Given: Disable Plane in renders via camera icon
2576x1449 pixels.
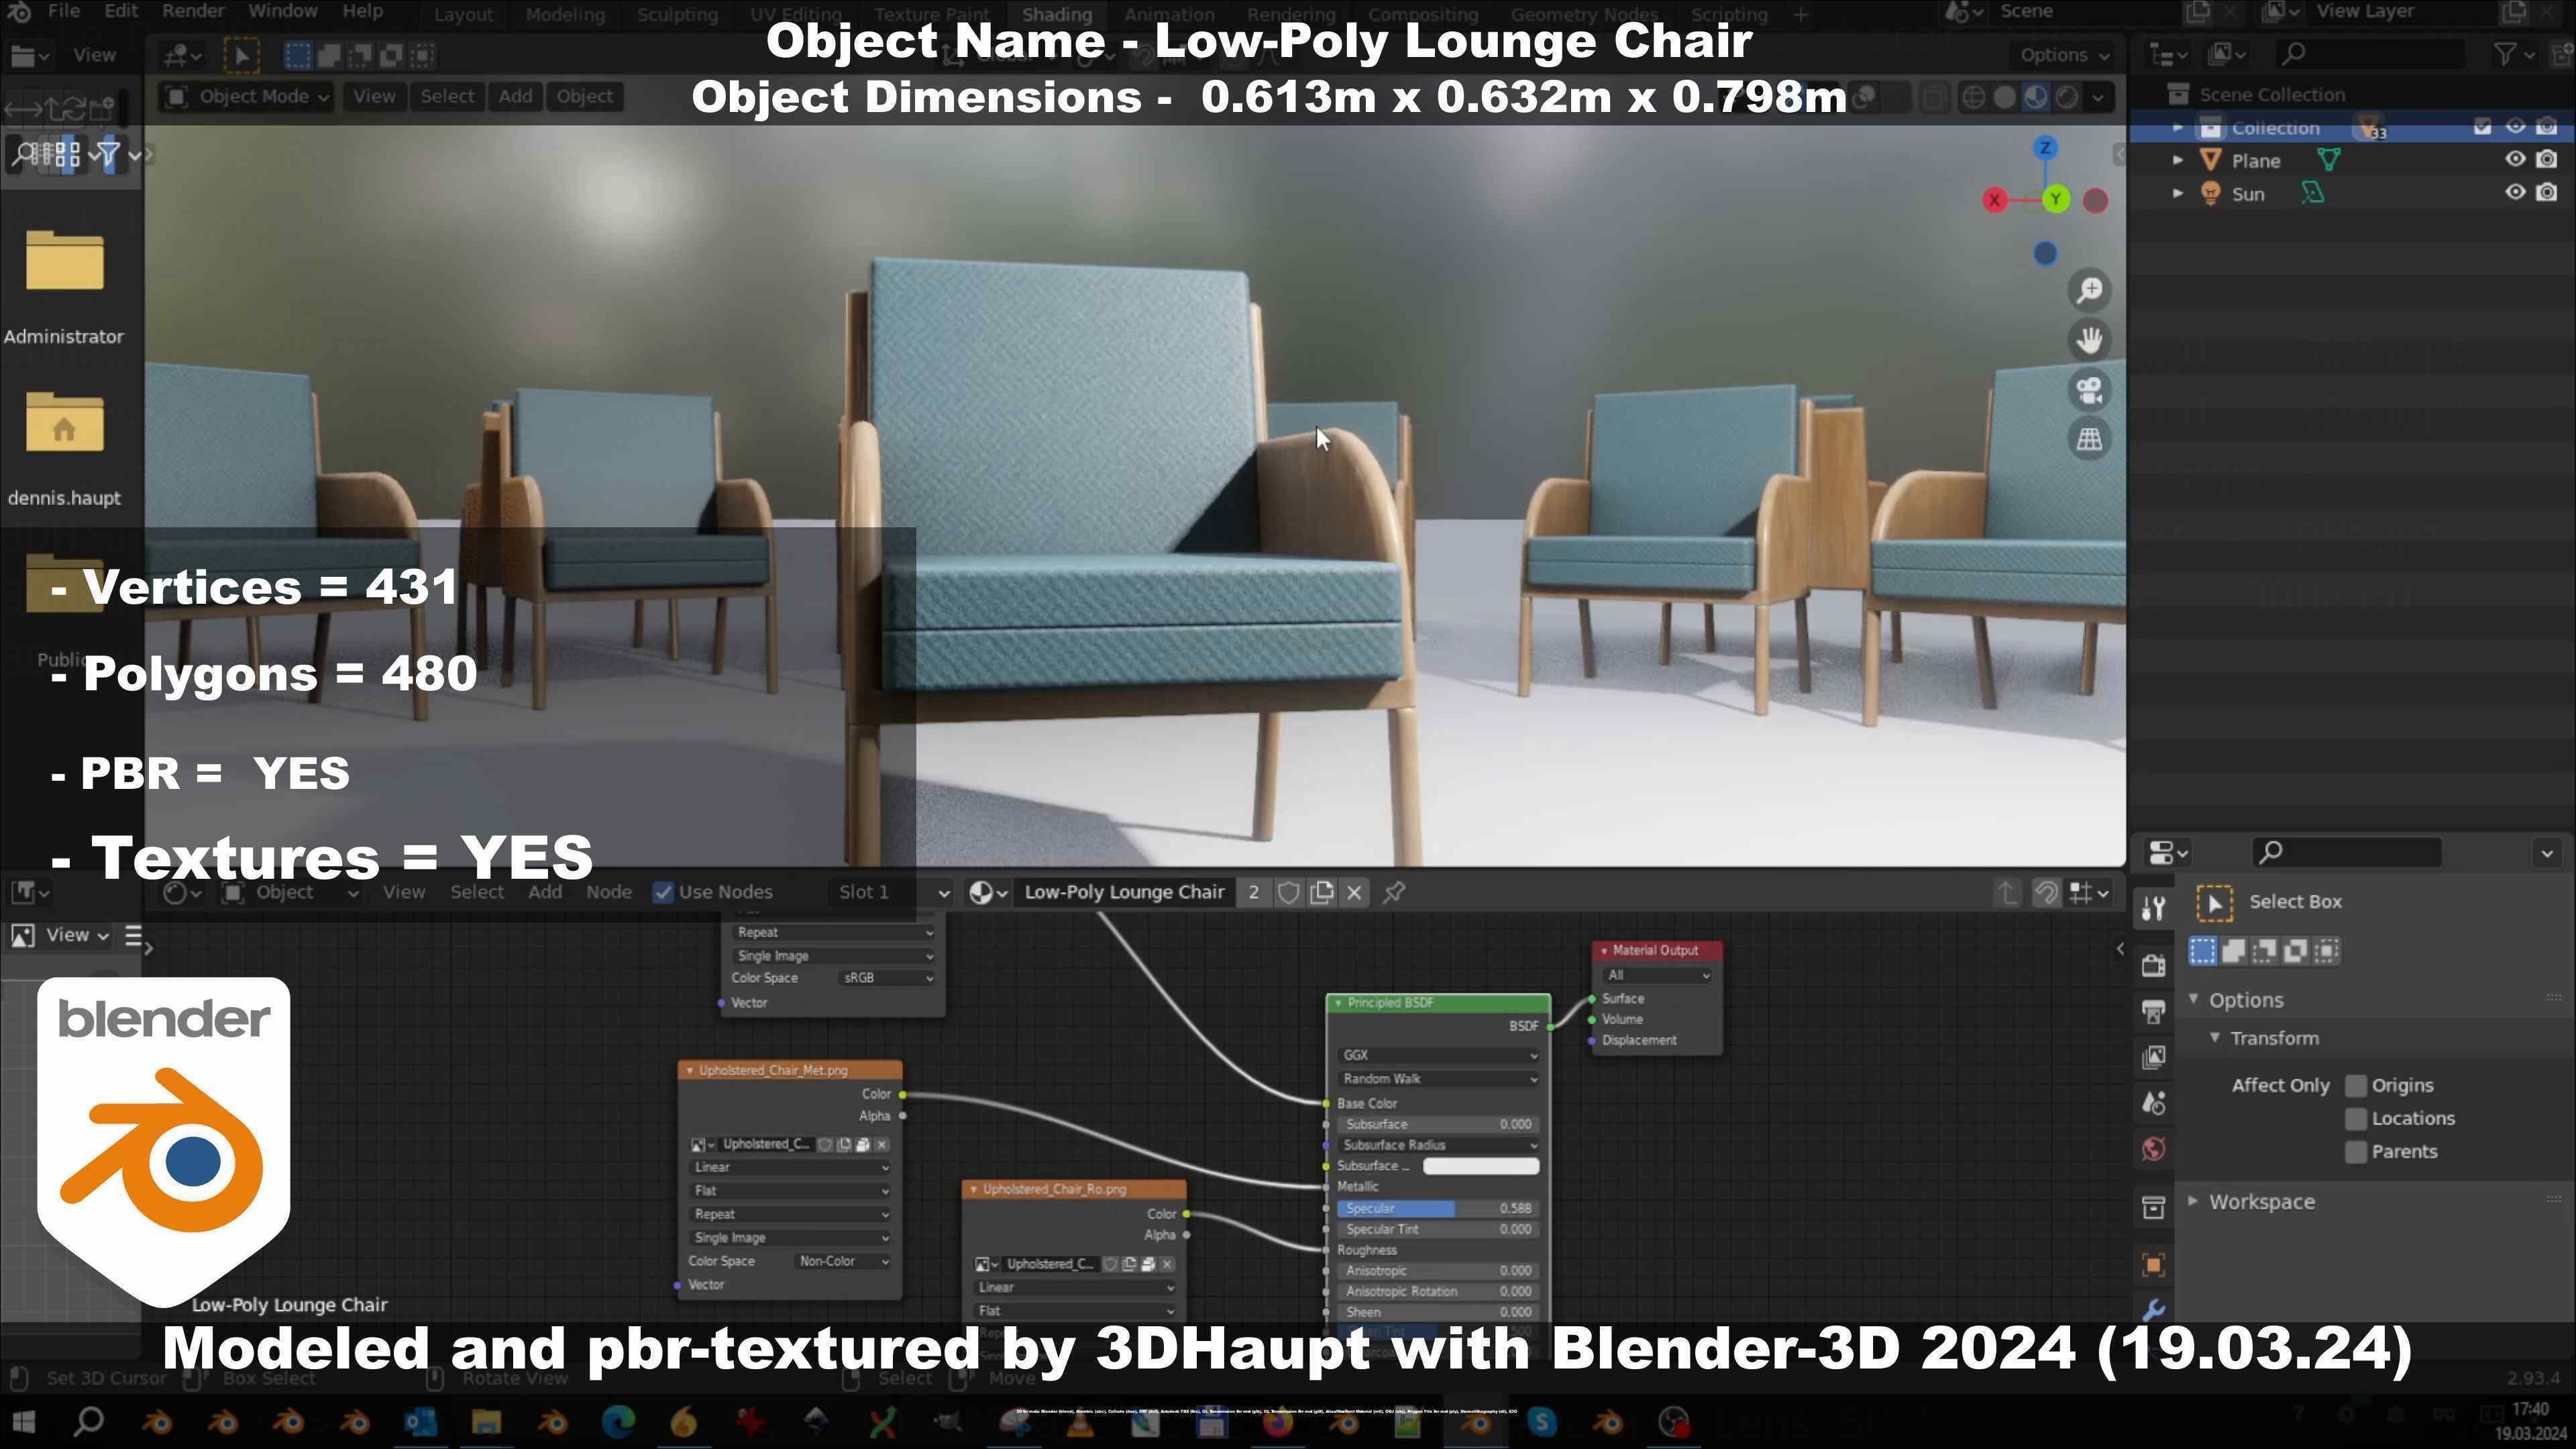Looking at the screenshot, I should 2547,159.
